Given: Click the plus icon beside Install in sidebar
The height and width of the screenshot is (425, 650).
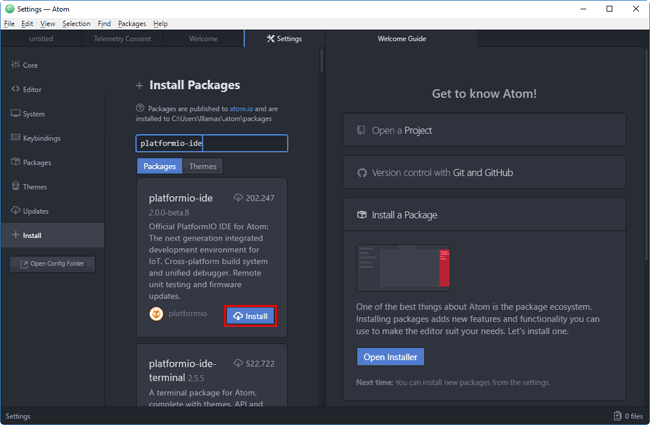Looking at the screenshot, I should point(15,235).
